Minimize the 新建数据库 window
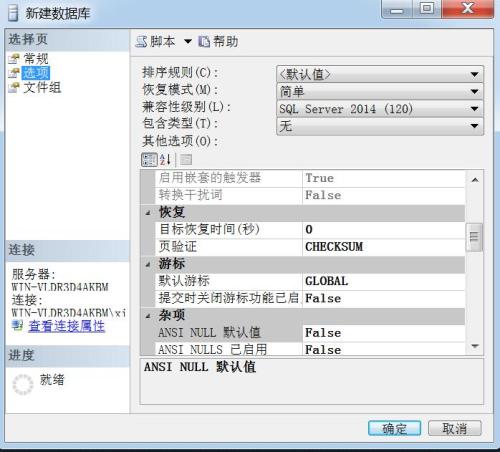The width and height of the screenshot is (500, 452). (x=397, y=9)
